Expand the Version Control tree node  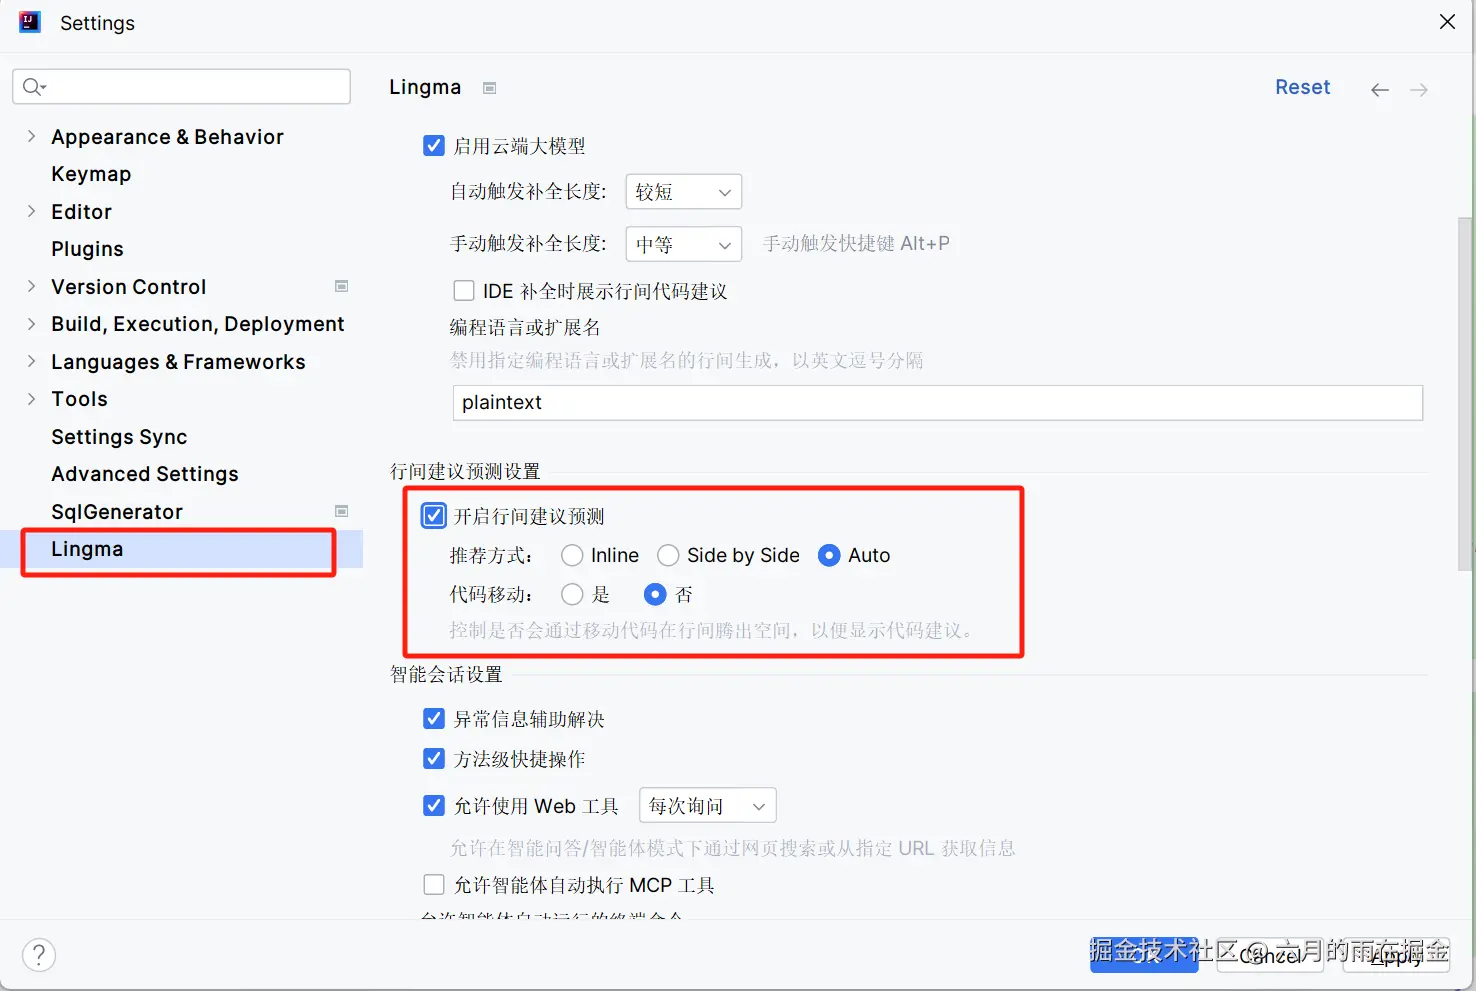click(31, 286)
